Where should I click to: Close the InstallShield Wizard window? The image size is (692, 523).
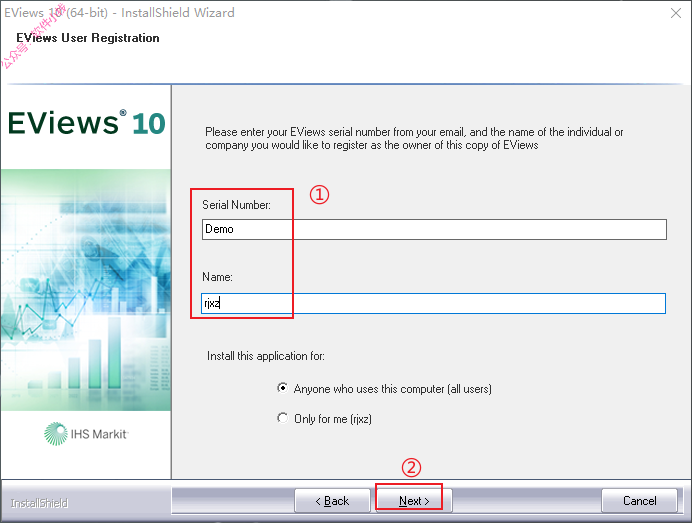pyautogui.click(x=676, y=13)
